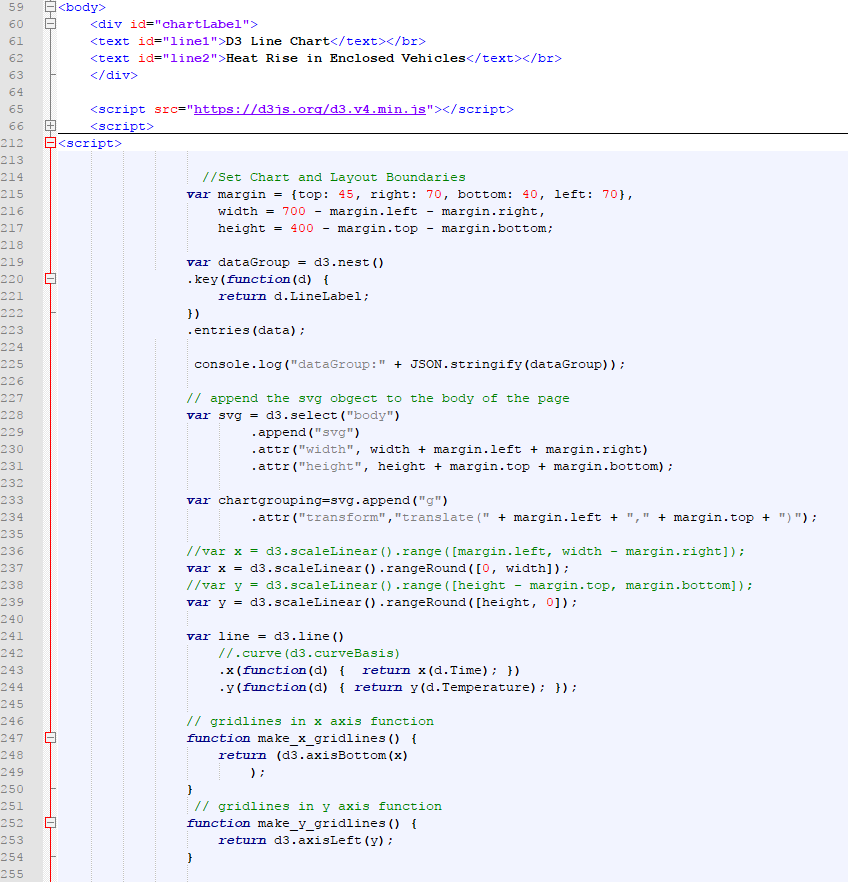Screen dimensions: 848x882
Task: Open the d3.v4.min.js script URL link
Action: pyautogui.click(x=310, y=109)
